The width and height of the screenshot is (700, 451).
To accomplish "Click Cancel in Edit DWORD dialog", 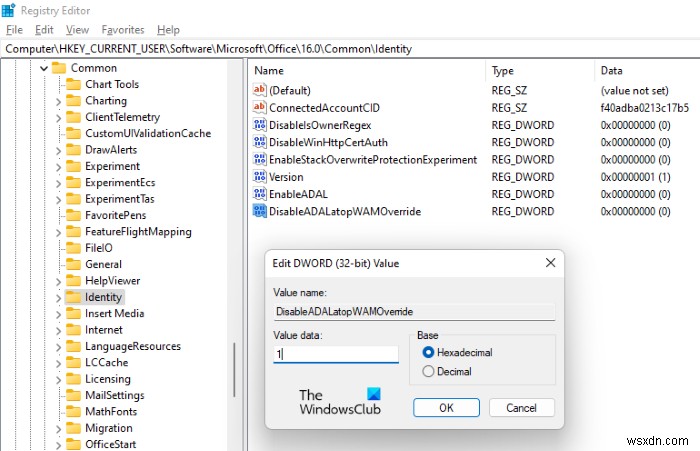I will (521, 407).
